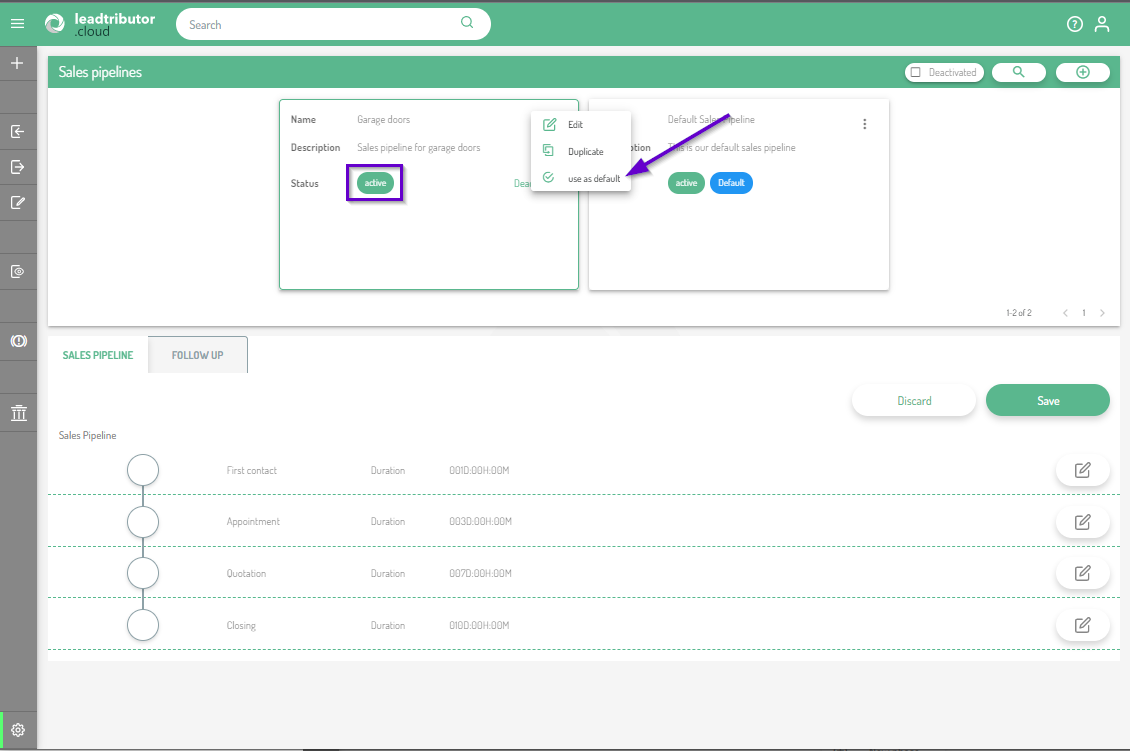This screenshot has height=751, width=1130.
Task: Click the add pipeline plus button
Action: click(x=1083, y=72)
